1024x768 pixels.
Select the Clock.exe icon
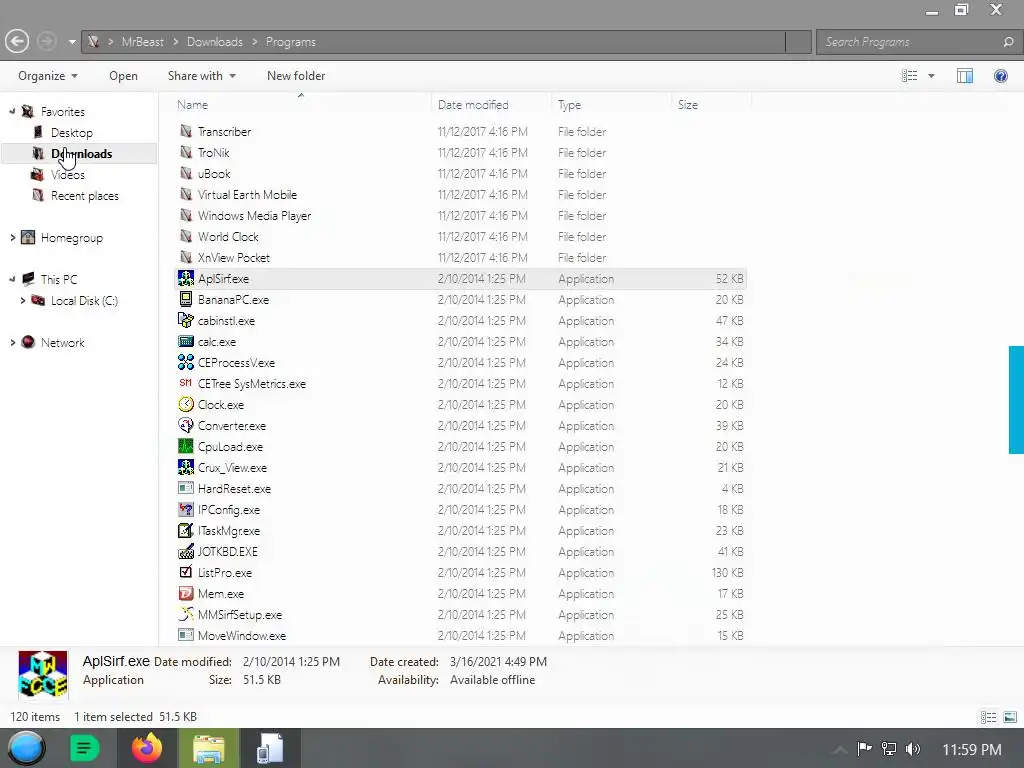pos(185,405)
